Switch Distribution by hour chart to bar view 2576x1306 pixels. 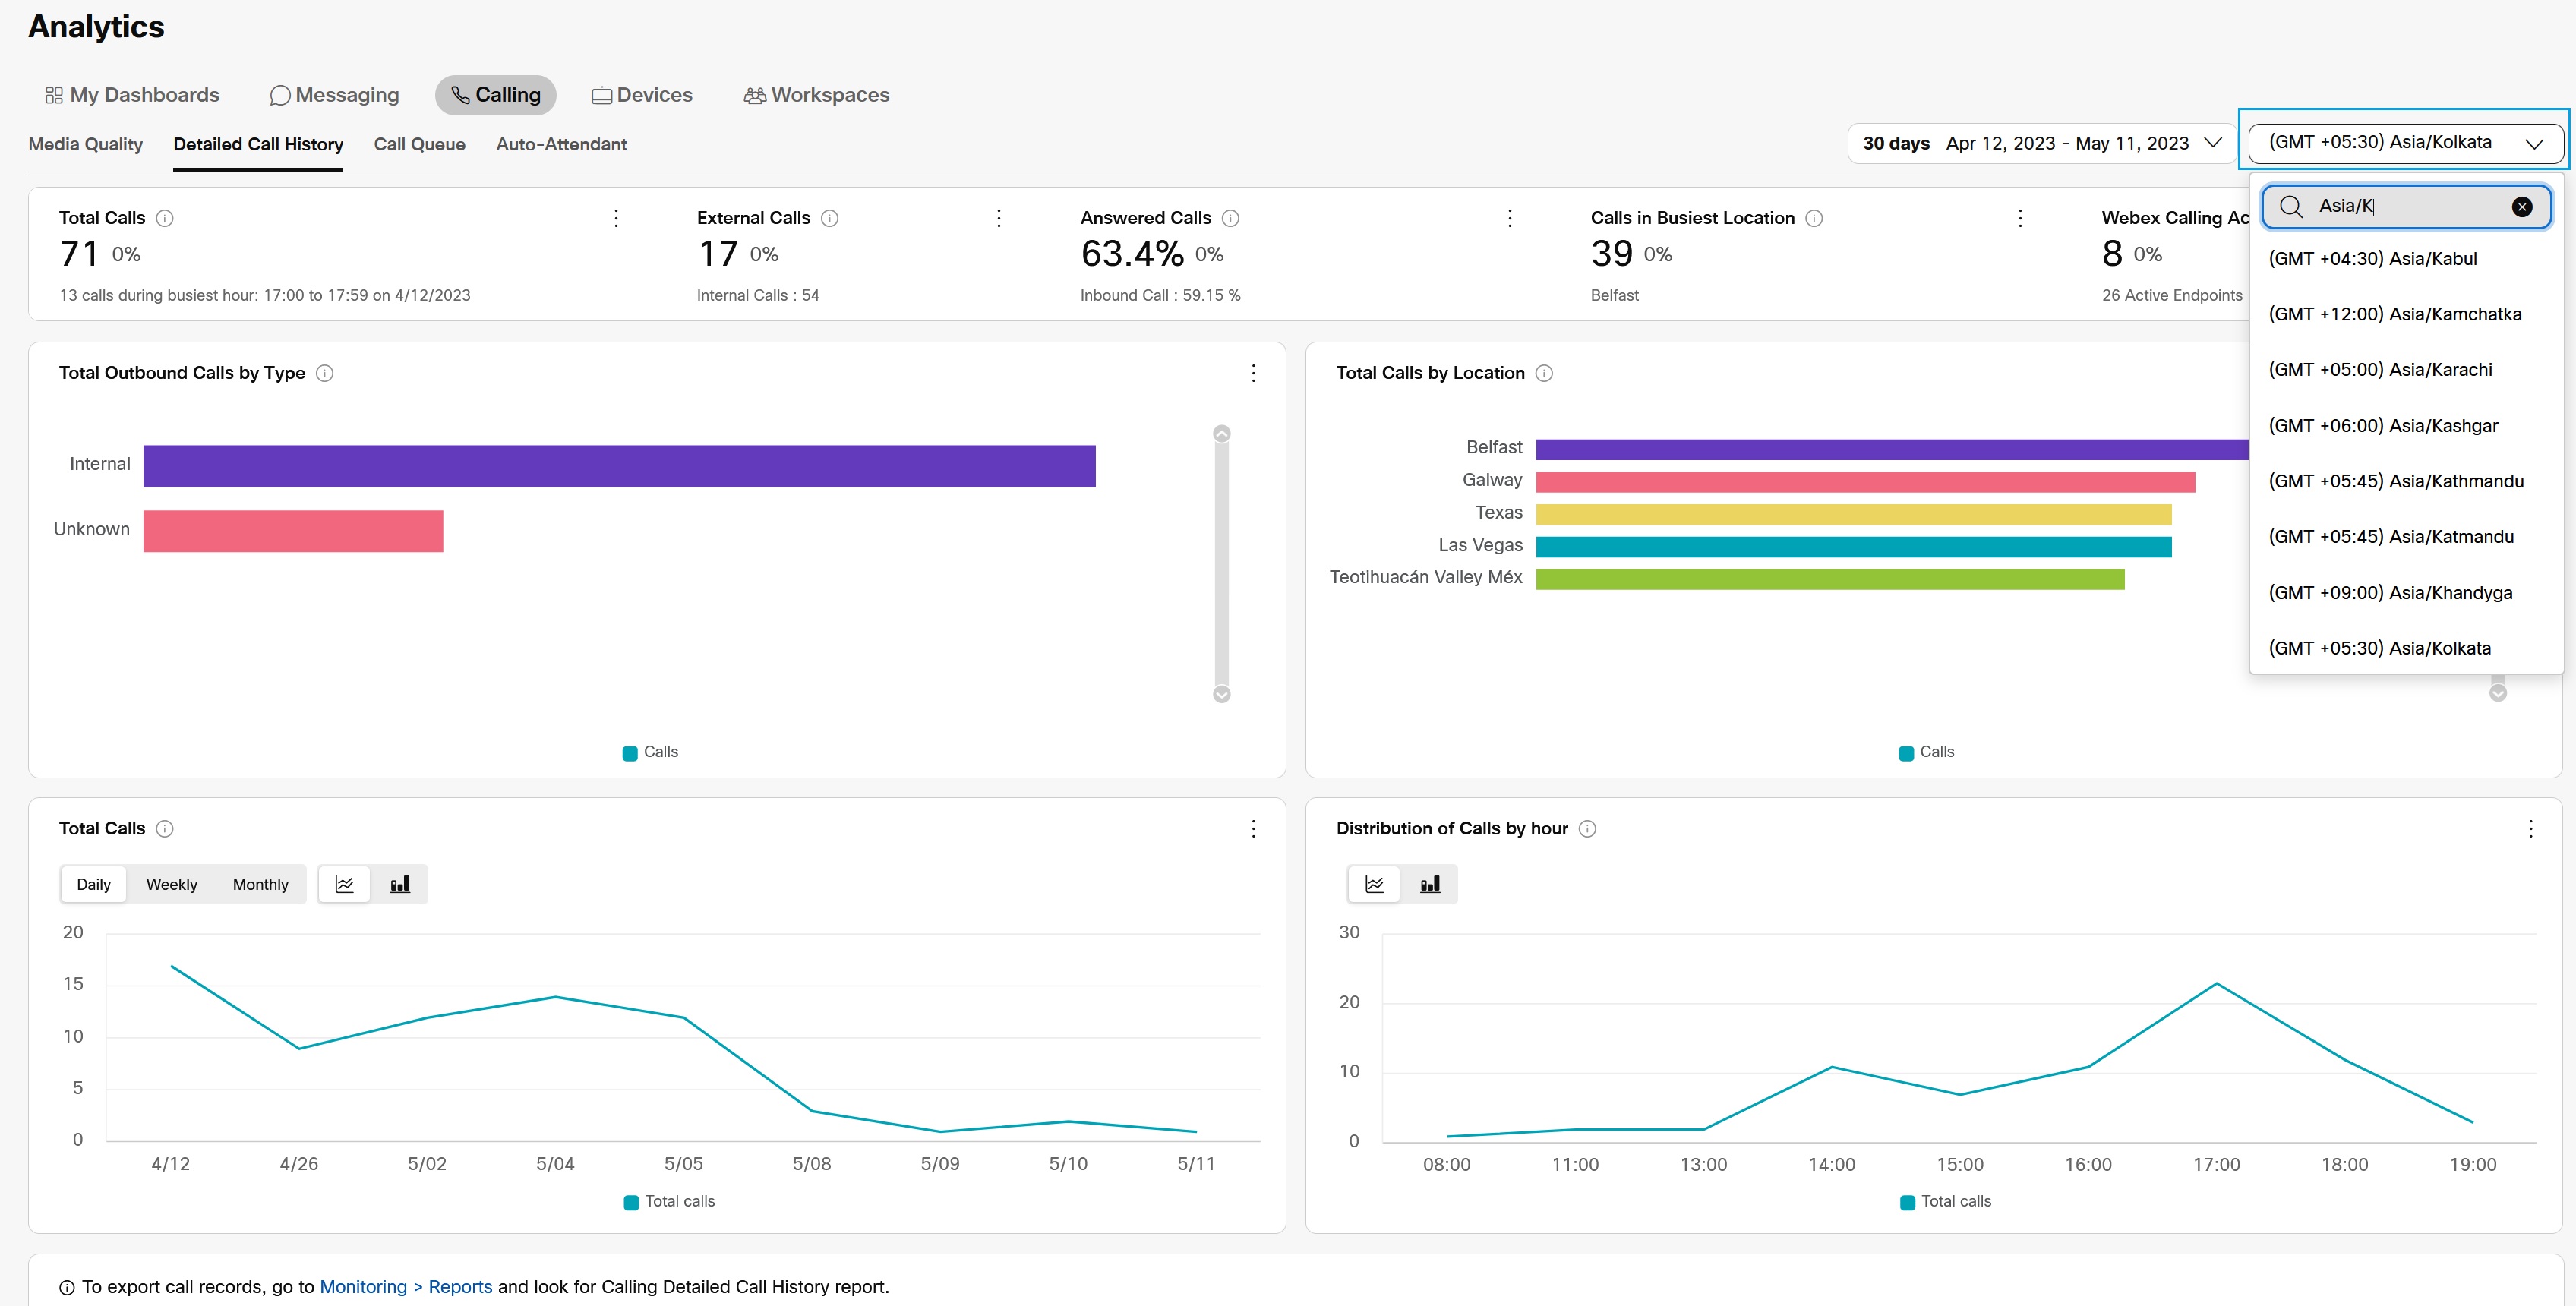(x=1430, y=884)
